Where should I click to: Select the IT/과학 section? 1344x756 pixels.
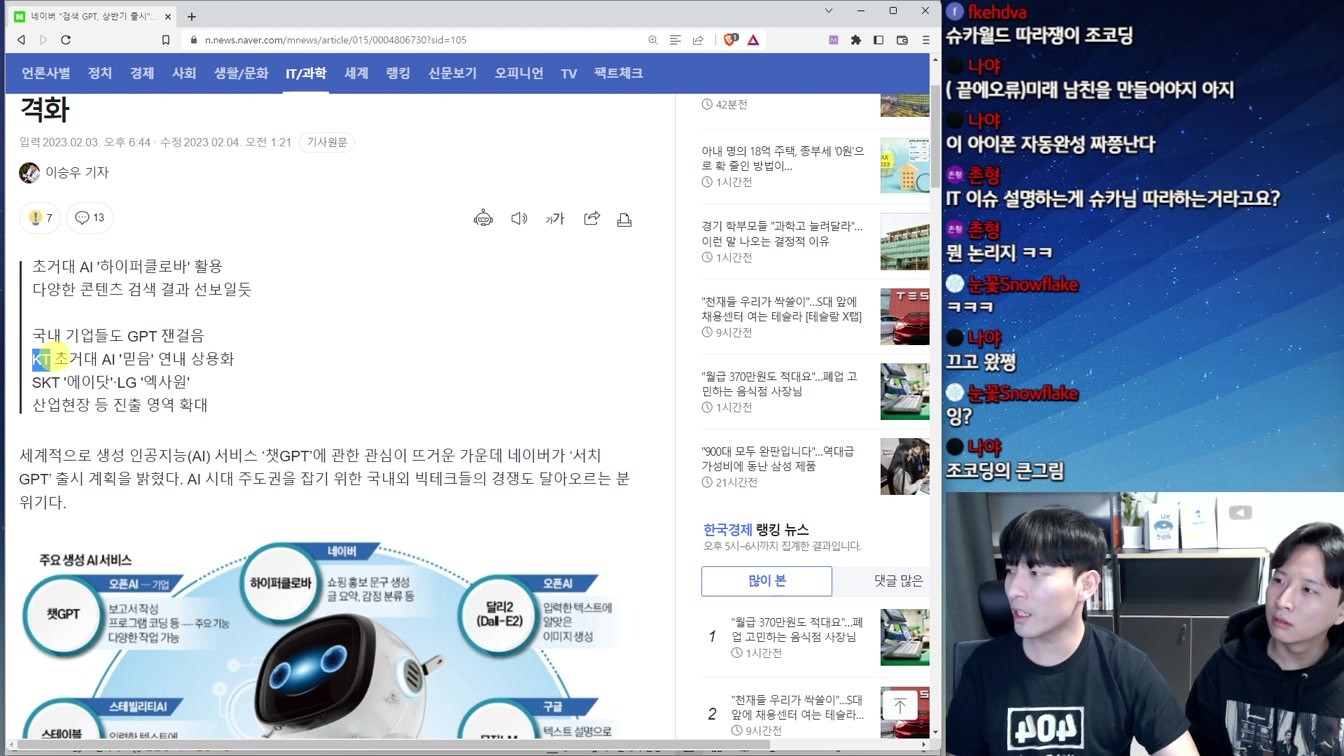306,73
